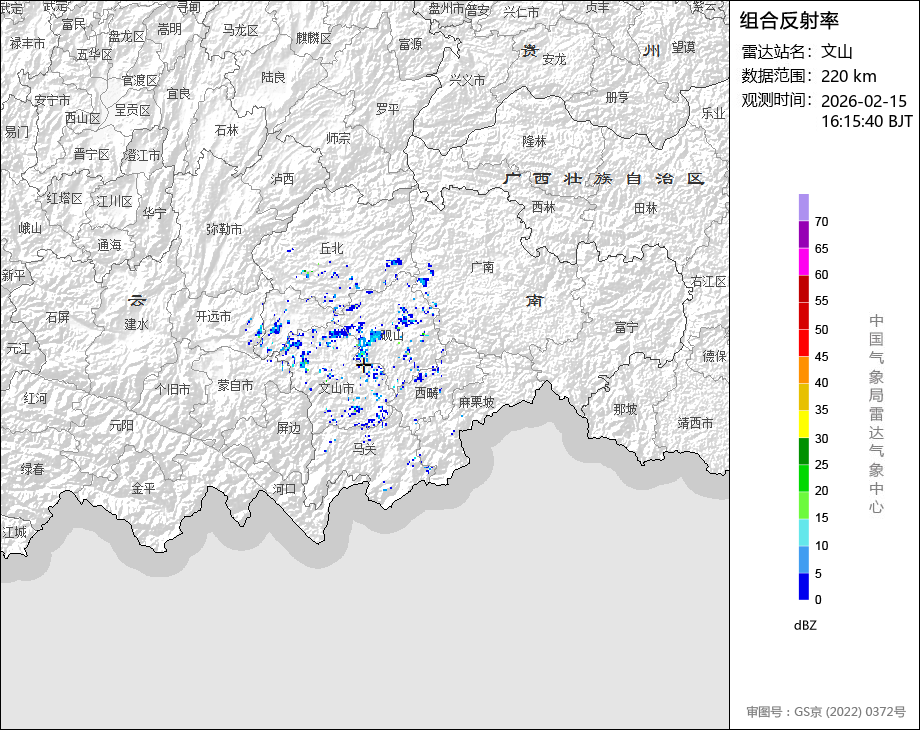Click the 马关 county label
The height and width of the screenshot is (730, 920).
pyautogui.click(x=365, y=449)
